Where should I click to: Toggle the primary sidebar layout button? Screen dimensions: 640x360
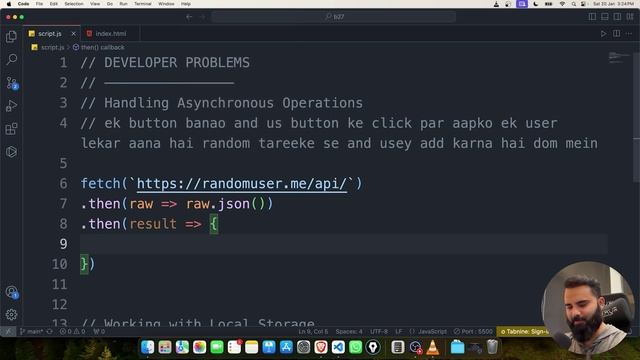[x=592, y=17]
